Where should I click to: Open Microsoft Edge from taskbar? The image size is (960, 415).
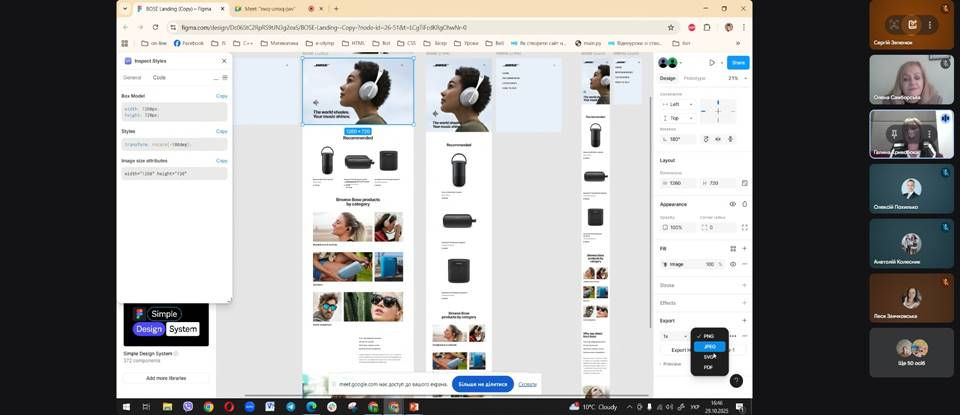tap(311, 406)
